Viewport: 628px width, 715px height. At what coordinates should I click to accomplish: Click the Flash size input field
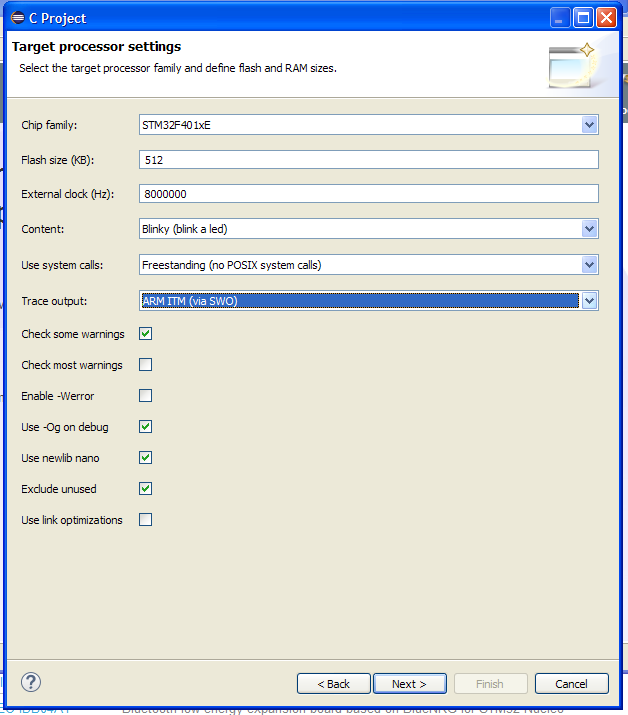pyautogui.click(x=368, y=160)
